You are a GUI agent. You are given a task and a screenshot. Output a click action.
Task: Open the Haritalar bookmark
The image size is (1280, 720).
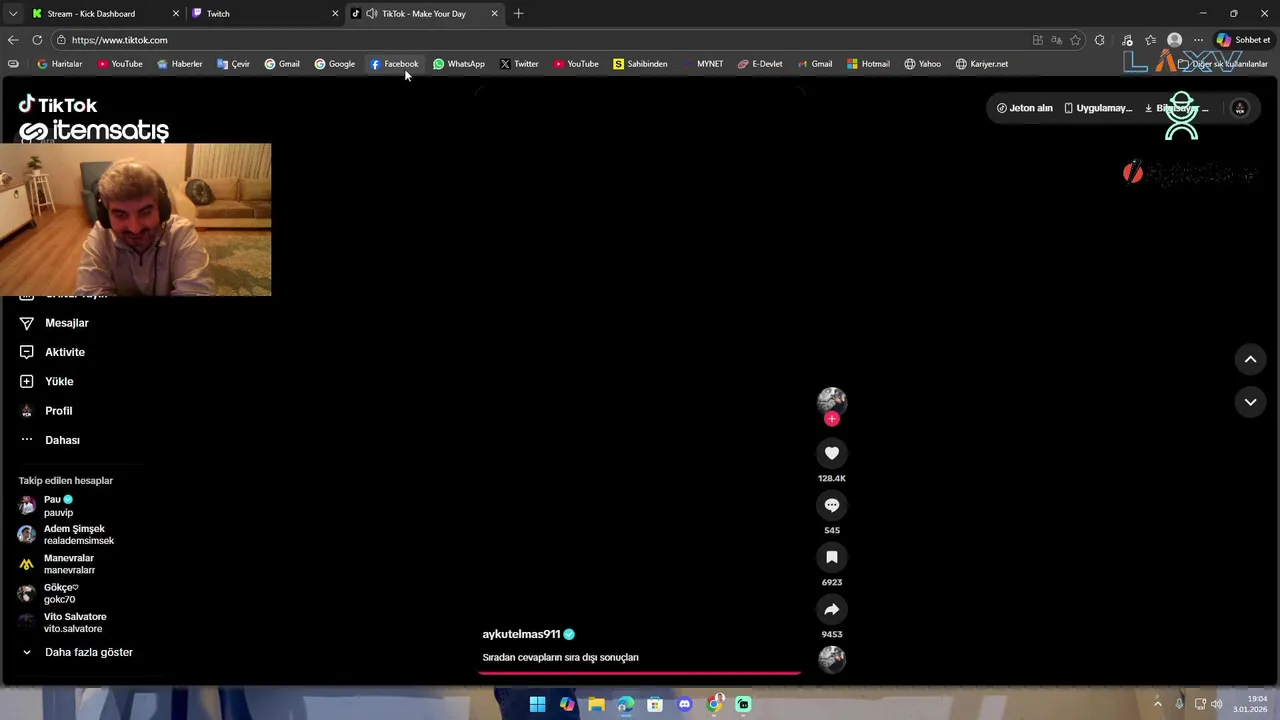point(60,64)
